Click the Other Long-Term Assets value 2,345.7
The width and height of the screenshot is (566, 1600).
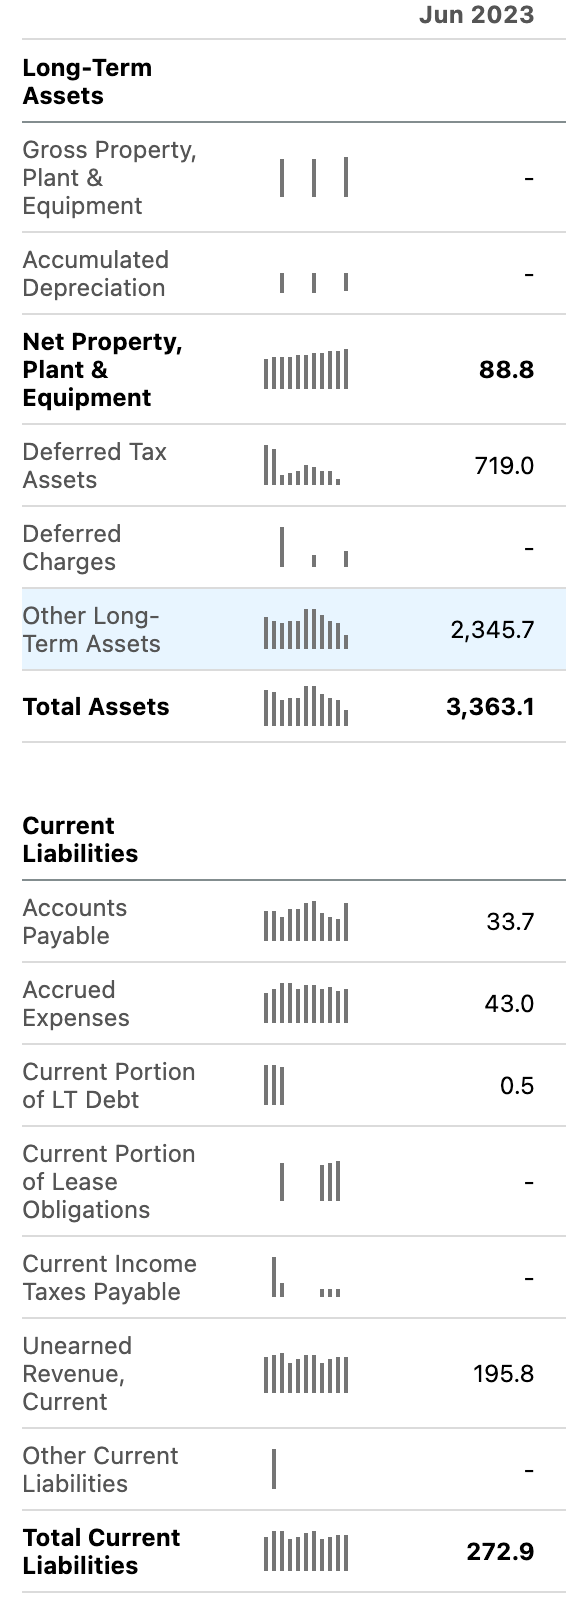point(492,630)
